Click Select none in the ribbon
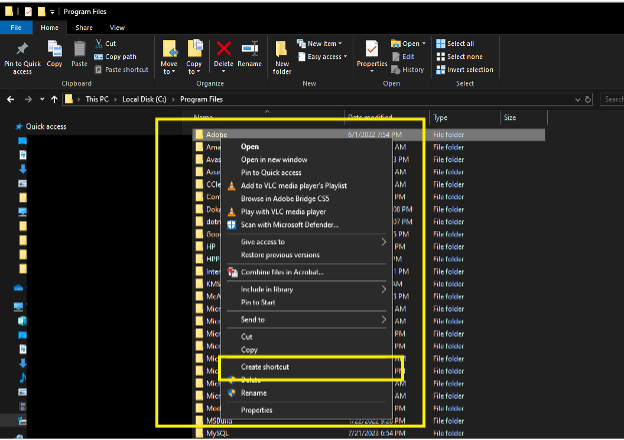 pos(460,56)
